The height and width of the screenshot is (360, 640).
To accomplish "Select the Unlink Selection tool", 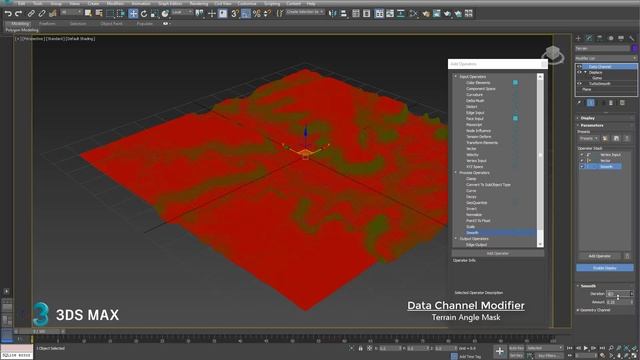I will pyautogui.click(x=42, y=13).
